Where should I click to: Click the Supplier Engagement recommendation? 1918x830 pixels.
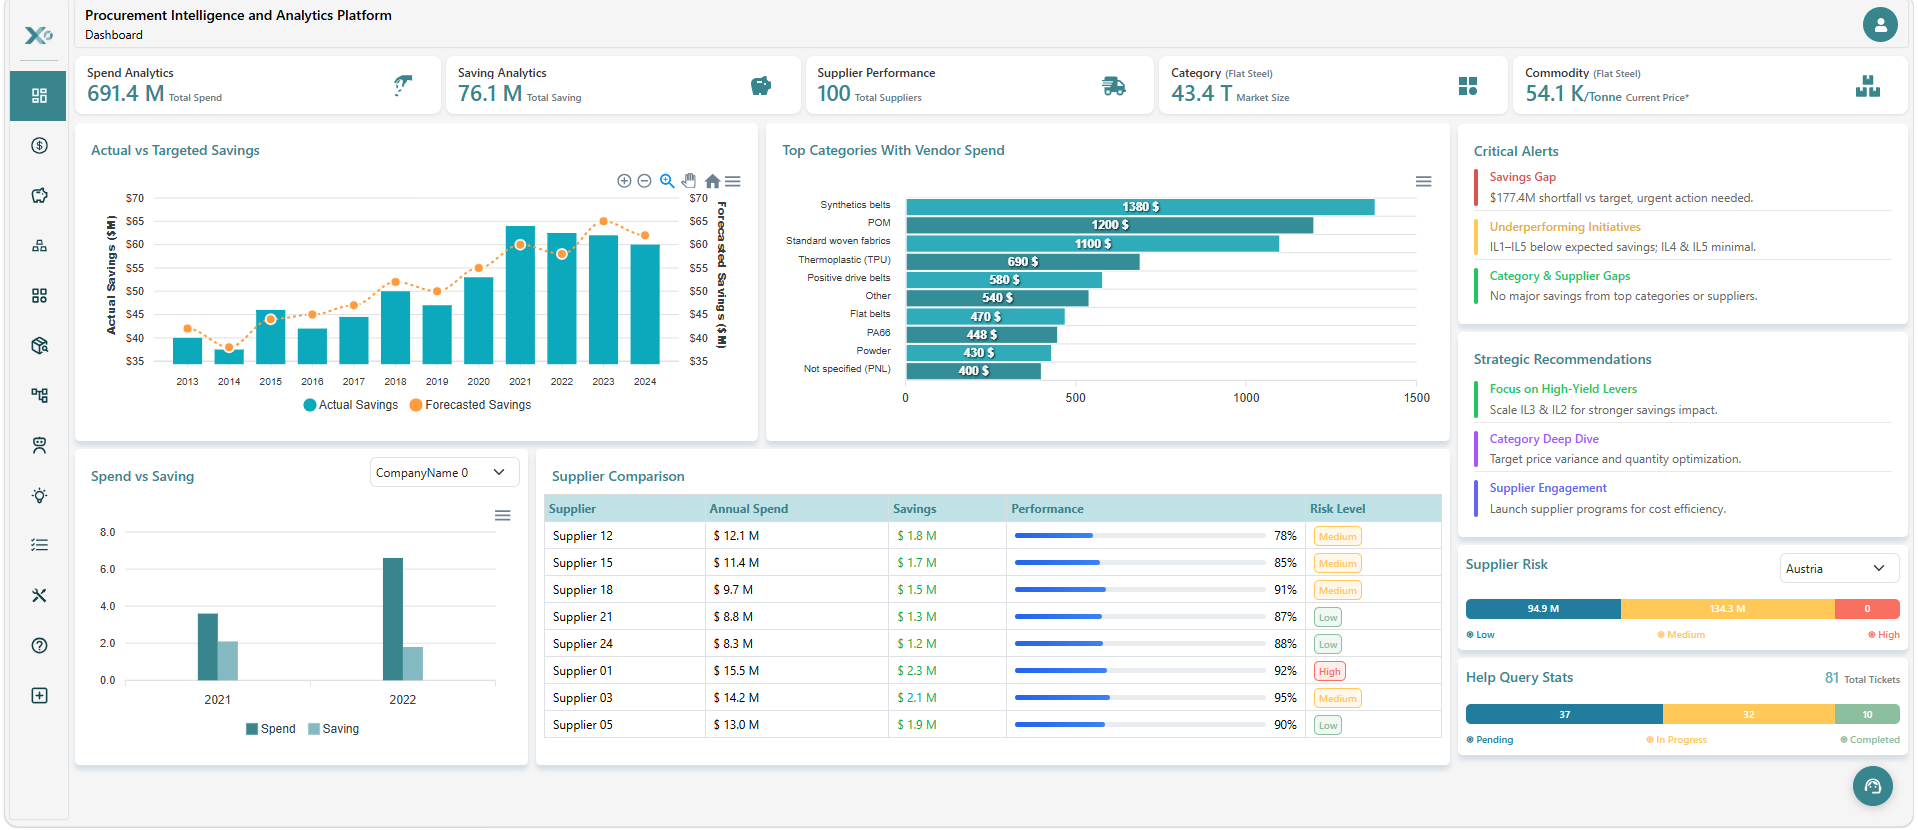[1548, 488]
